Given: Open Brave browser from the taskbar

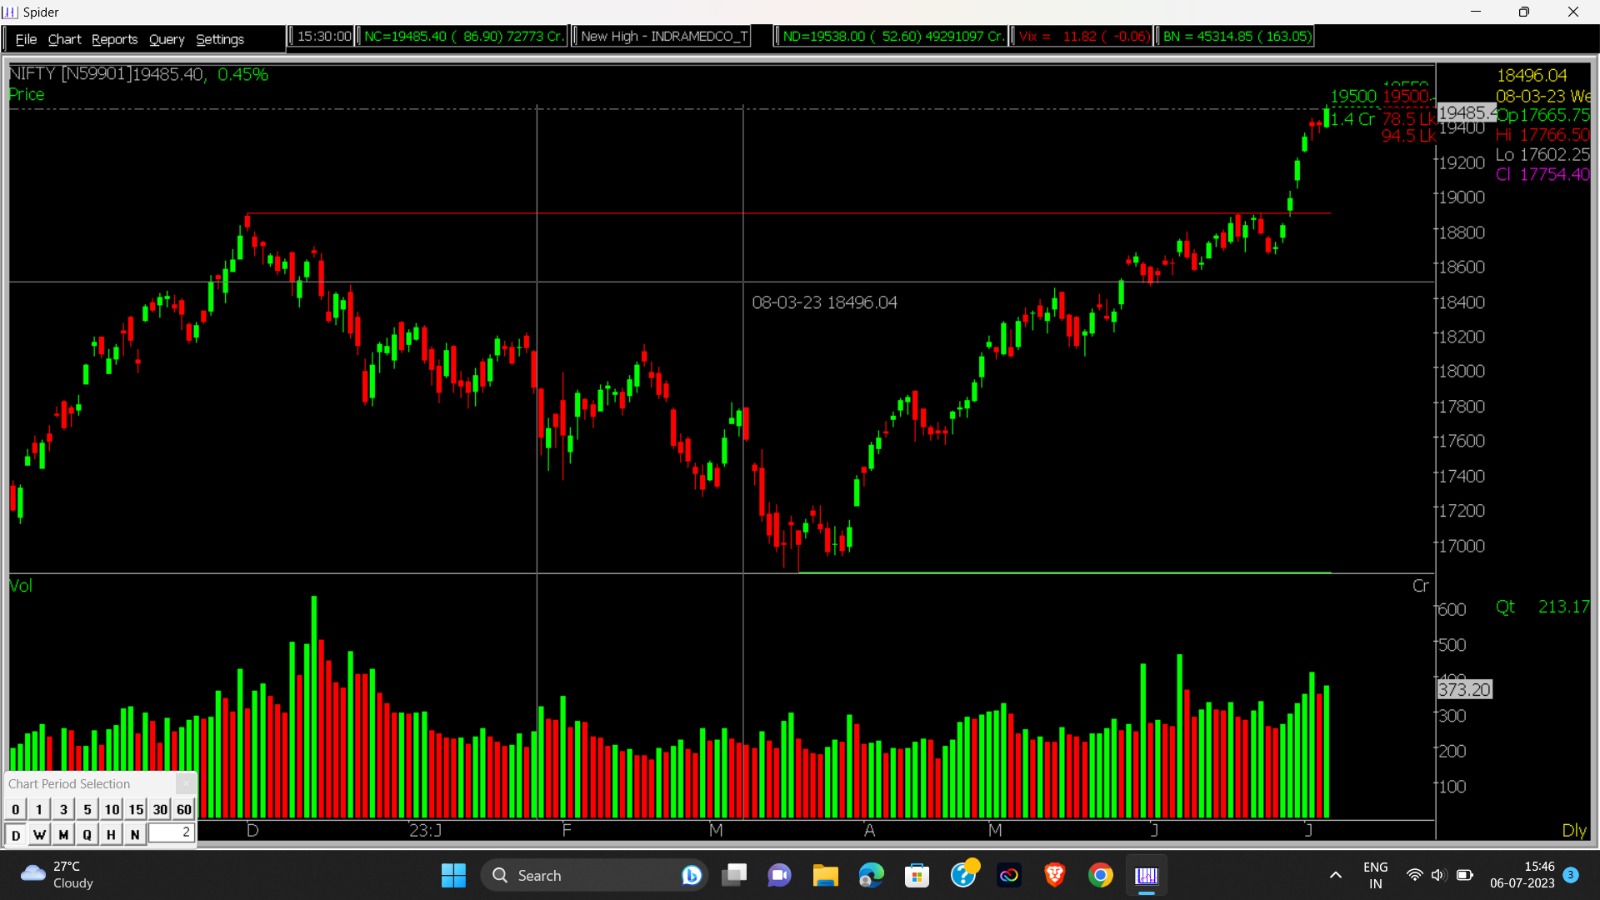Looking at the screenshot, I should point(1053,875).
